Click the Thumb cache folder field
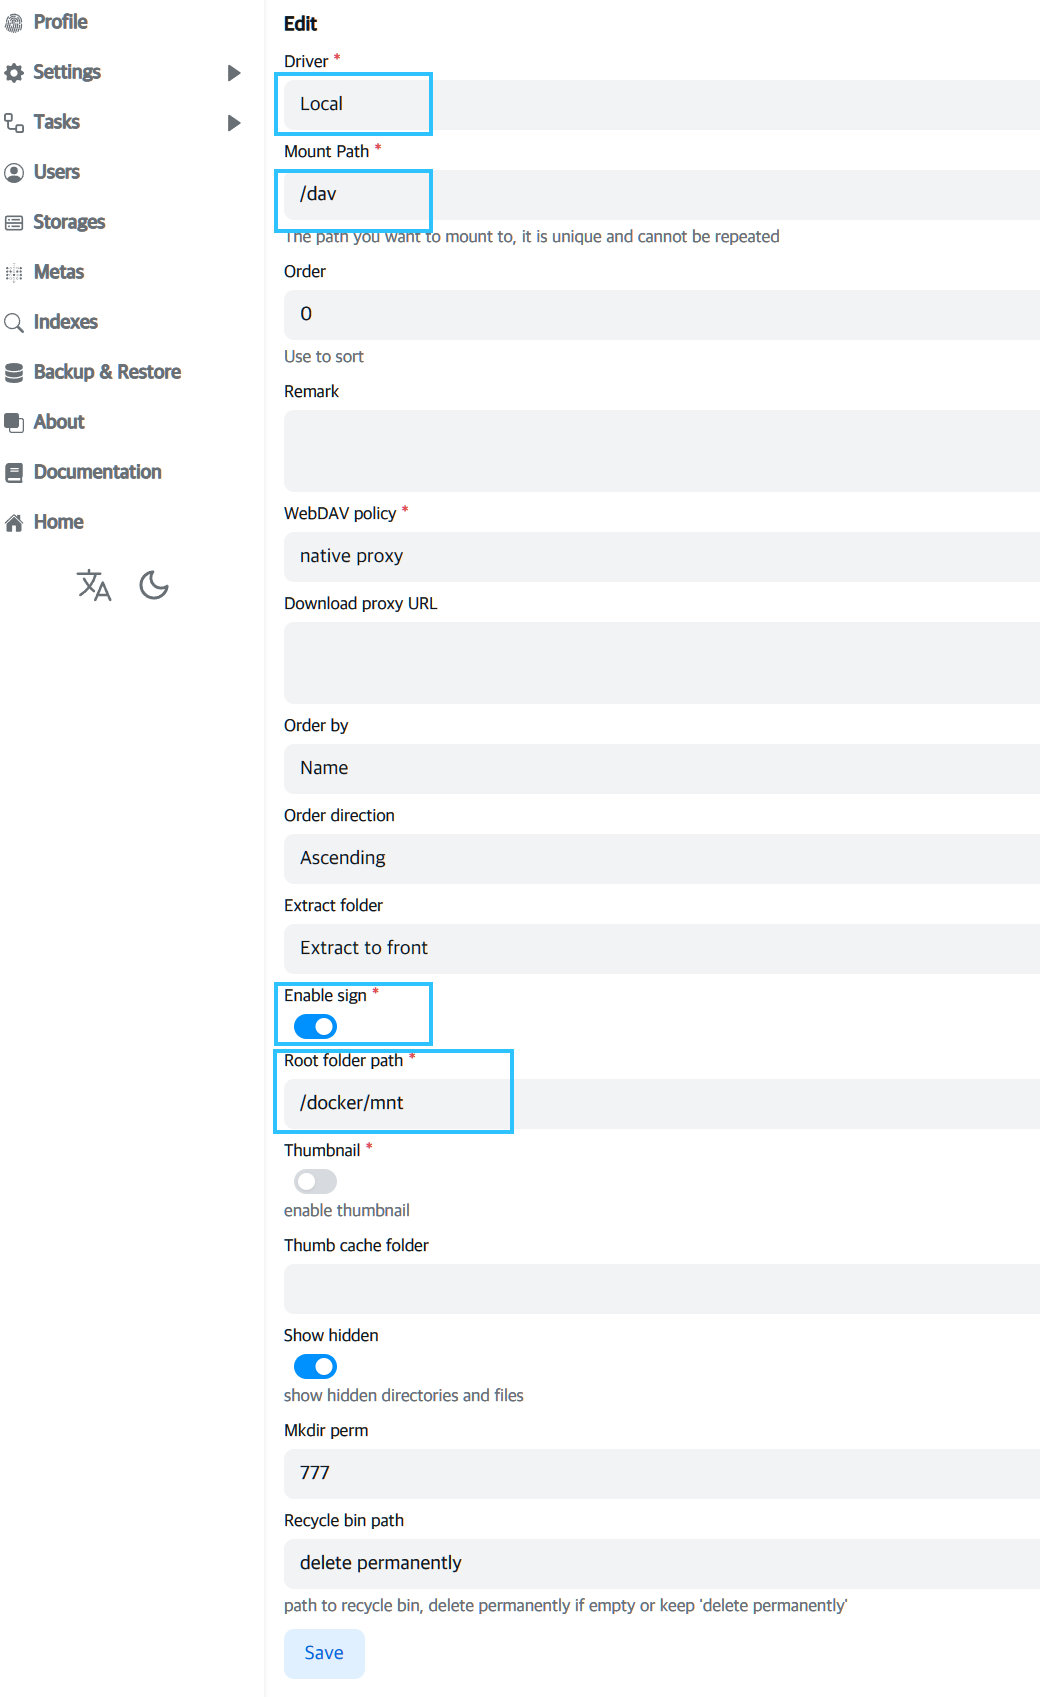Screen dimensions: 1040x1697 click(662, 1288)
